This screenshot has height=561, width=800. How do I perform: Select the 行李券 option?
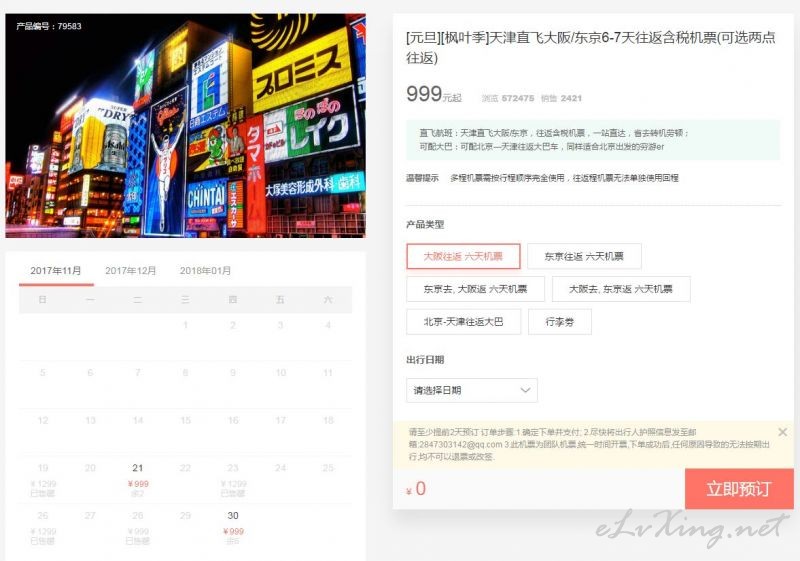coord(560,322)
